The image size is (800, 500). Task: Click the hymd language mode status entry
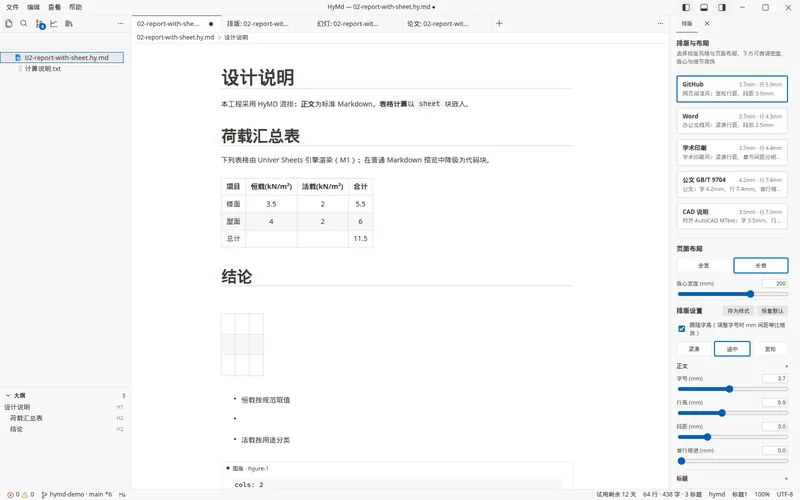click(x=717, y=494)
